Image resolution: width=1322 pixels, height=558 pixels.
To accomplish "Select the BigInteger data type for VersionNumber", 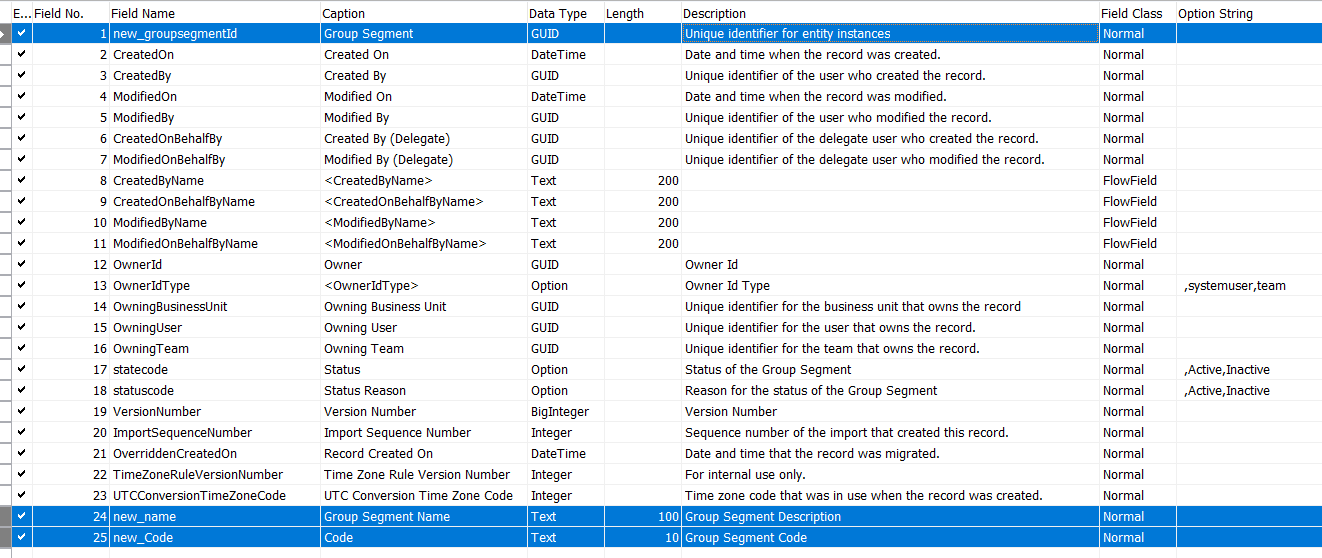I will coord(564,412).
